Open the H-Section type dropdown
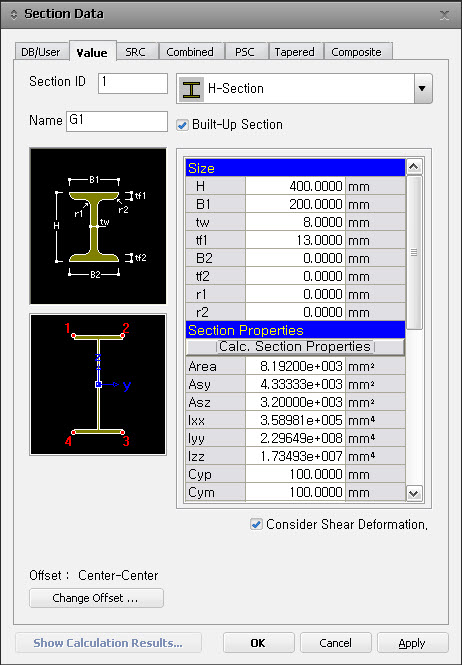The height and width of the screenshot is (665, 462). (422, 89)
